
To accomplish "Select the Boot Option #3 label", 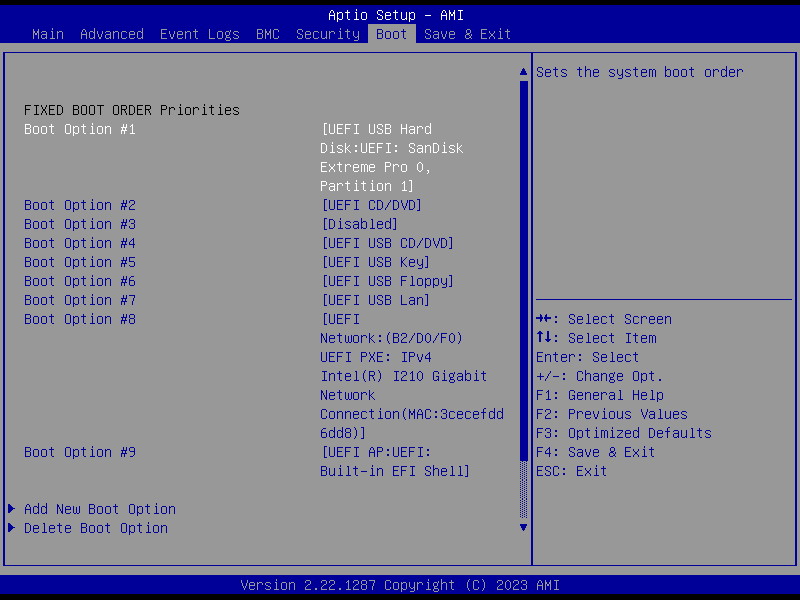I will pos(80,224).
